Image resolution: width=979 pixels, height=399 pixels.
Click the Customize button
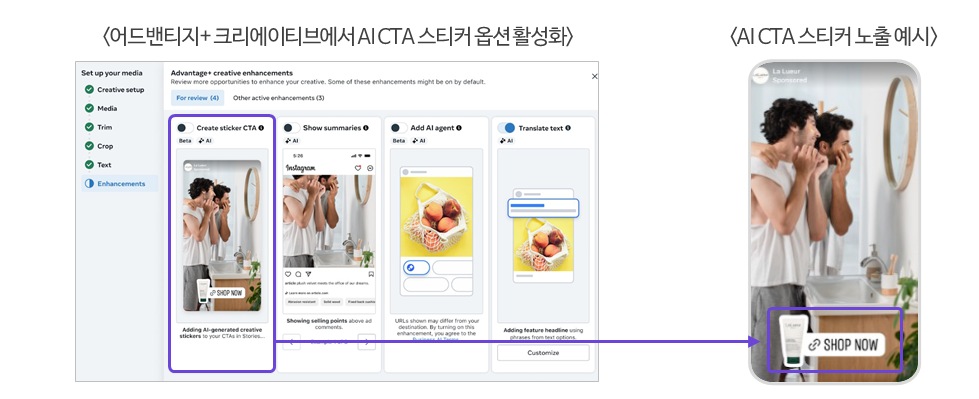pos(543,353)
